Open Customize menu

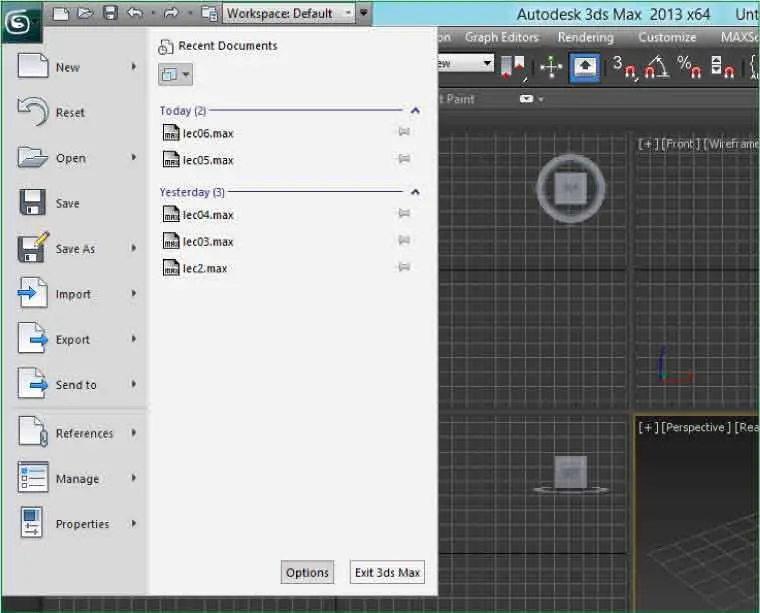(x=667, y=37)
